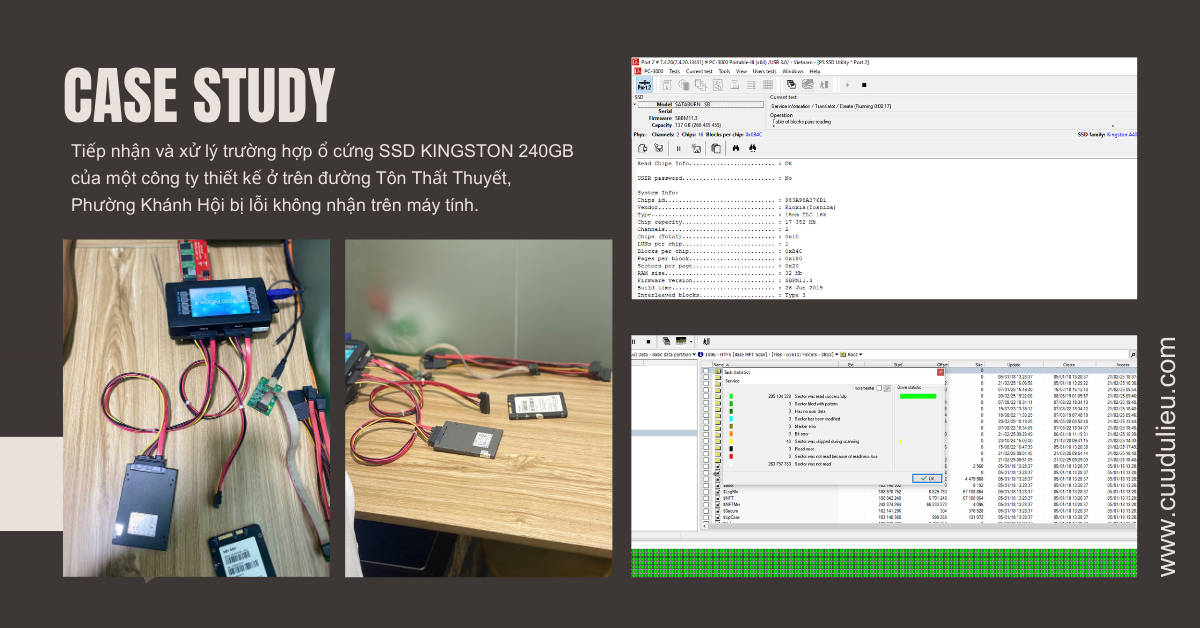Open the Windows menu in SSD Utility window
This screenshot has width=1200, height=628.
coord(793,71)
